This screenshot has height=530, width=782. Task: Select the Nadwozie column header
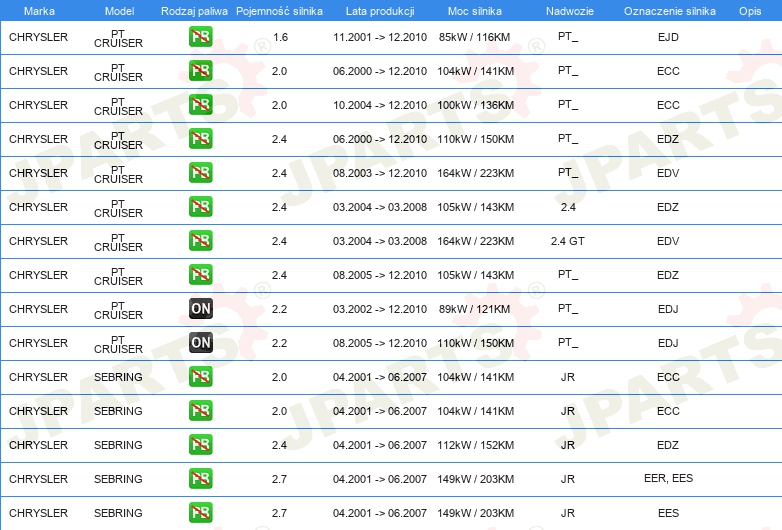tap(567, 10)
